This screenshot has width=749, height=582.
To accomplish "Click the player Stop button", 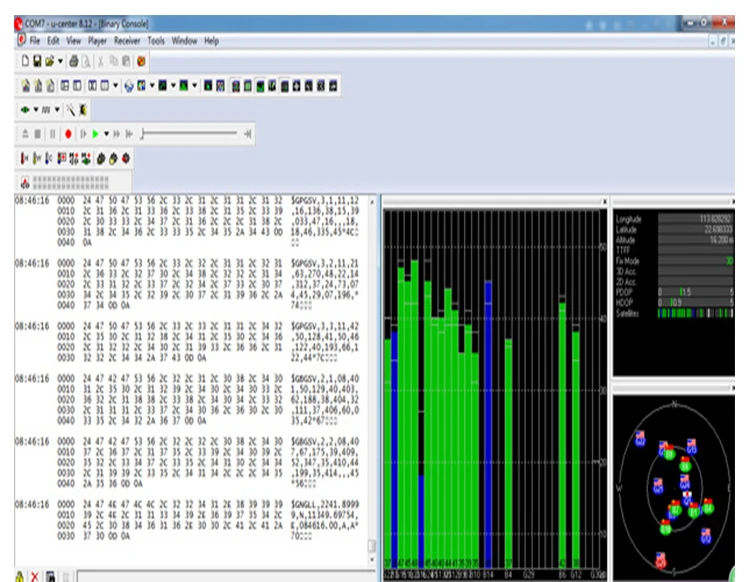I will [38, 134].
